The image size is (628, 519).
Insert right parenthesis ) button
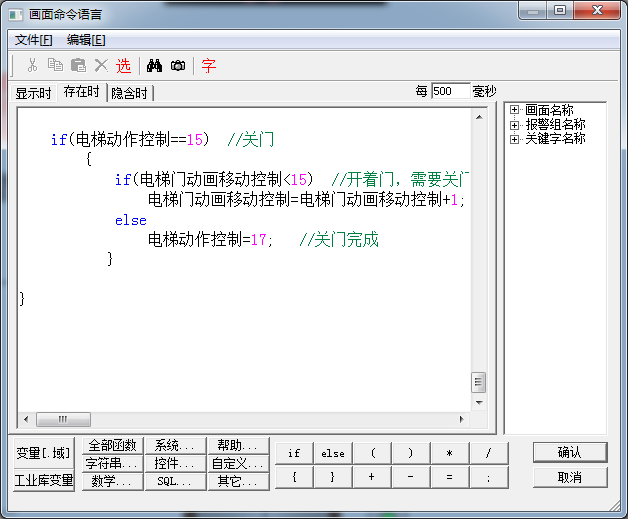click(x=411, y=453)
